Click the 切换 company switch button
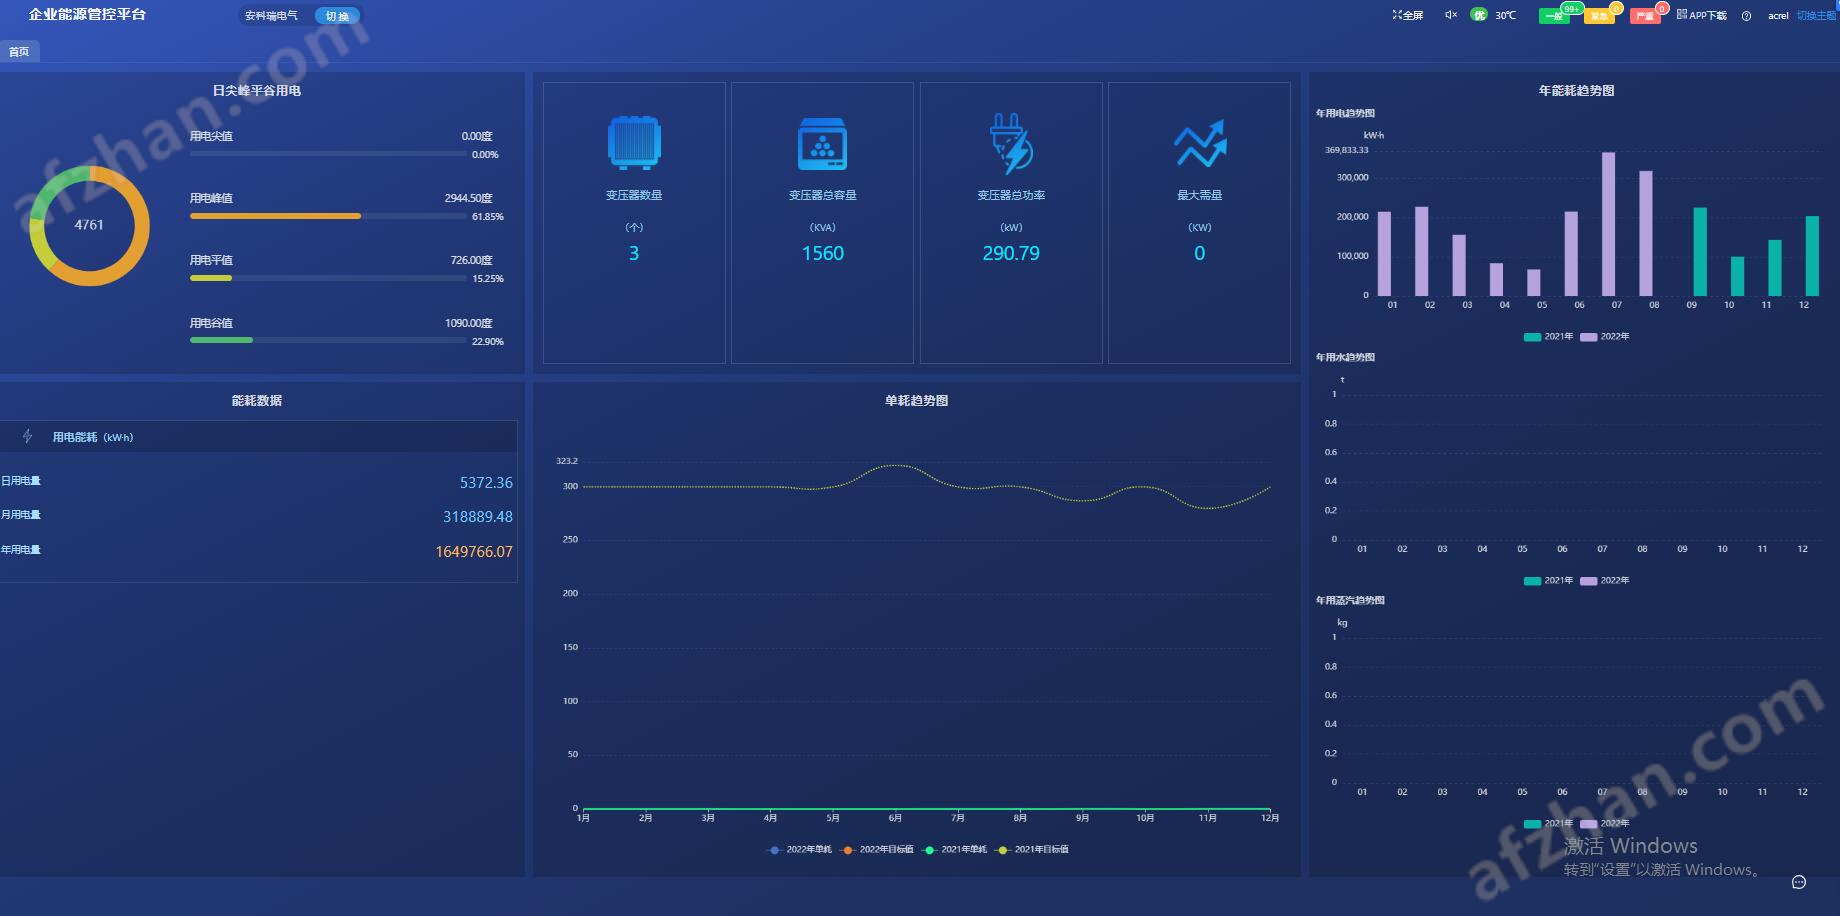 point(337,16)
